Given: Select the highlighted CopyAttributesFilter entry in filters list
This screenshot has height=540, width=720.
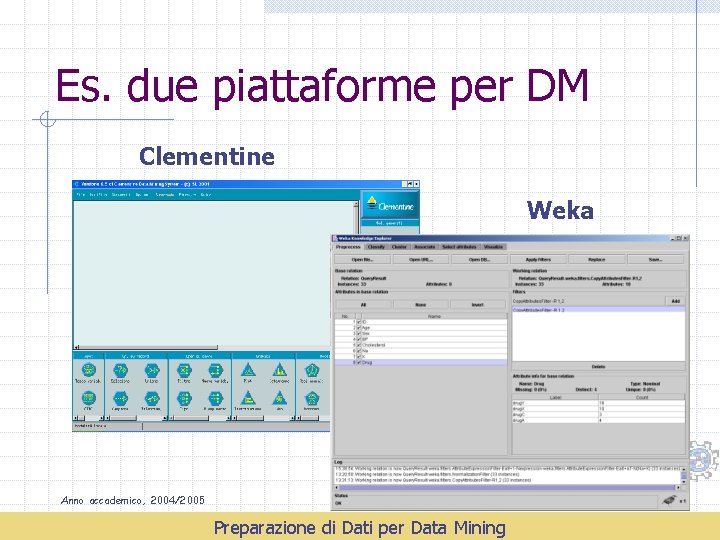Looking at the screenshot, I should click(598, 310).
